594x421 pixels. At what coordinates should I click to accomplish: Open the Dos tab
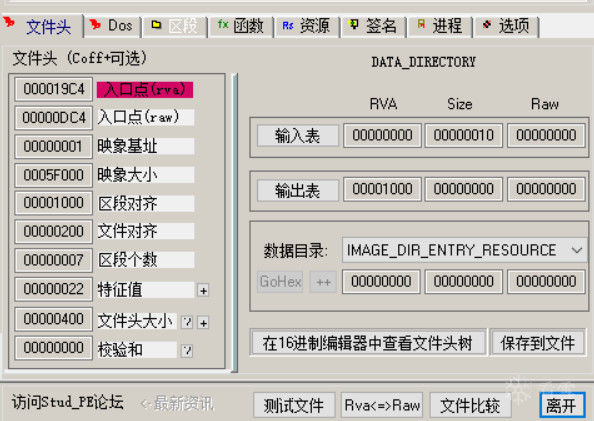(x=113, y=27)
